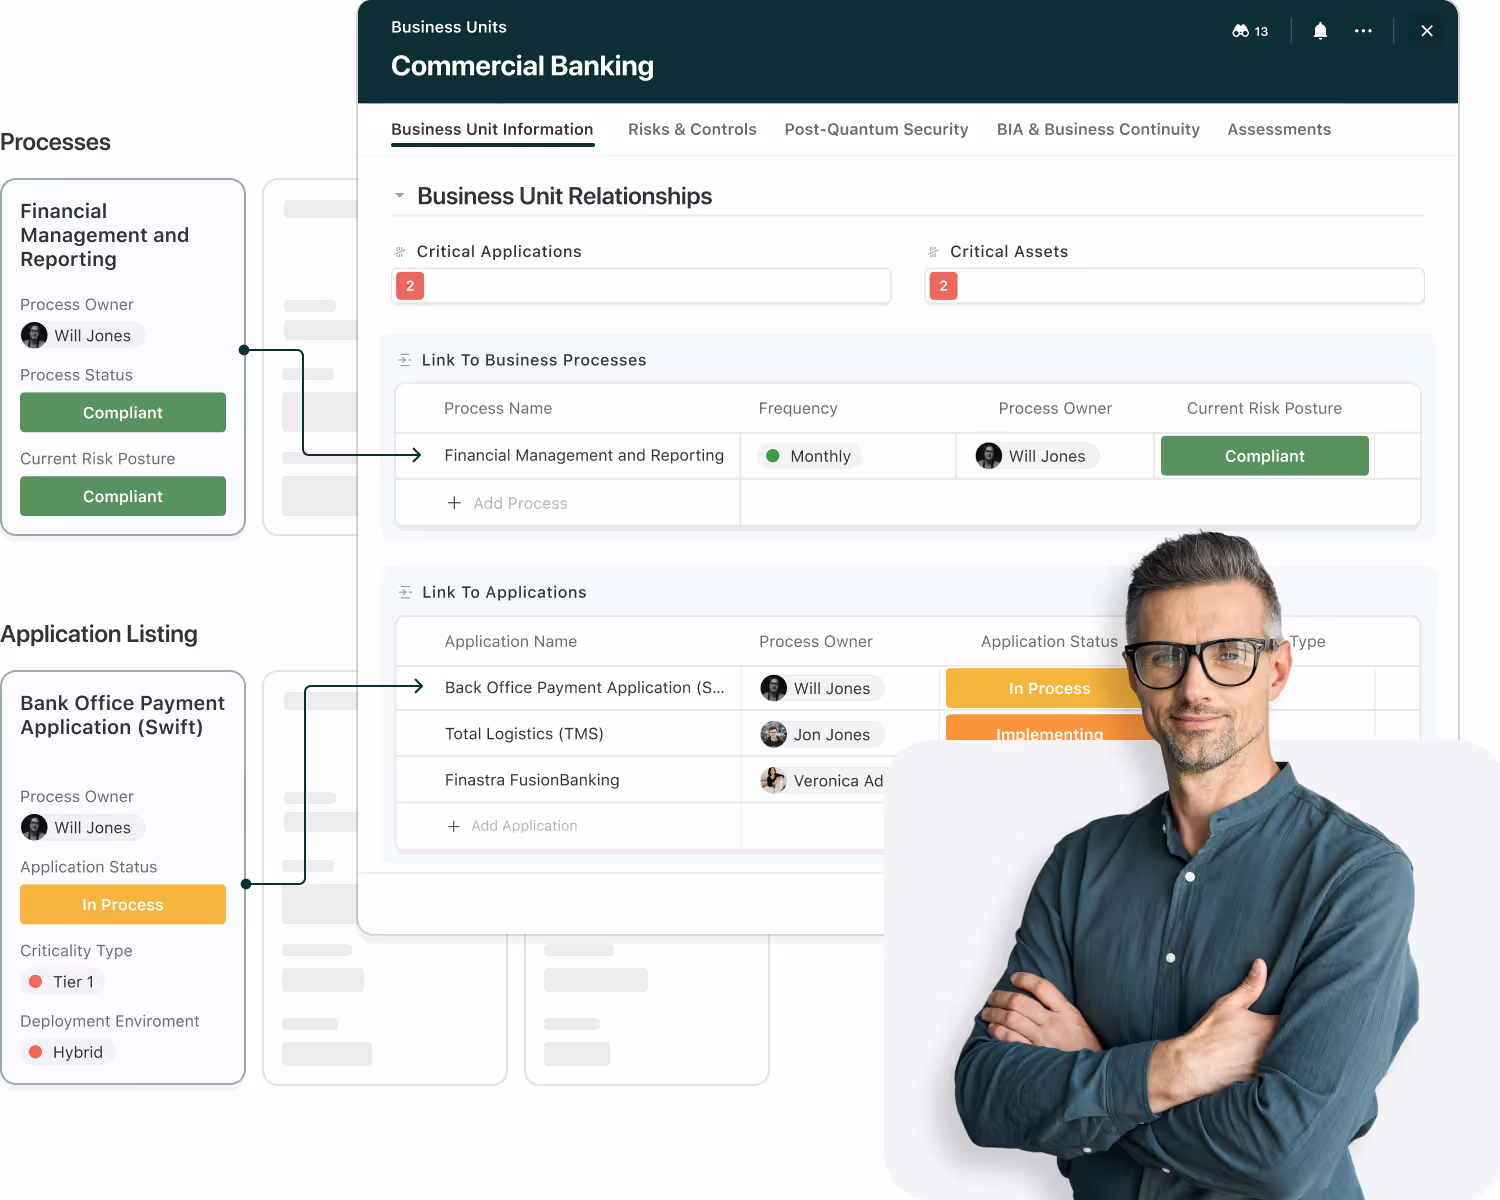Add a new process row
The height and width of the screenshot is (1200, 1500).
pyautogui.click(x=507, y=503)
